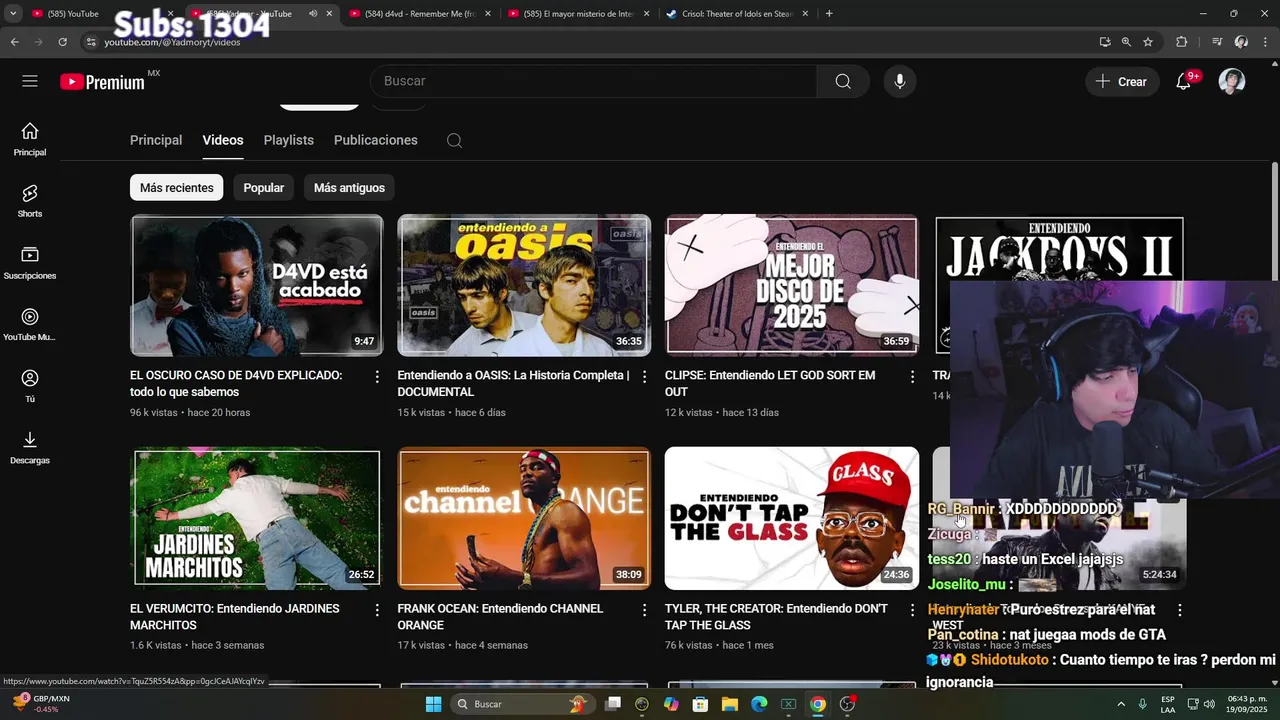The height and width of the screenshot is (720, 1280).
Task: Switch to Videos channel tab
Action: [223, 140]
